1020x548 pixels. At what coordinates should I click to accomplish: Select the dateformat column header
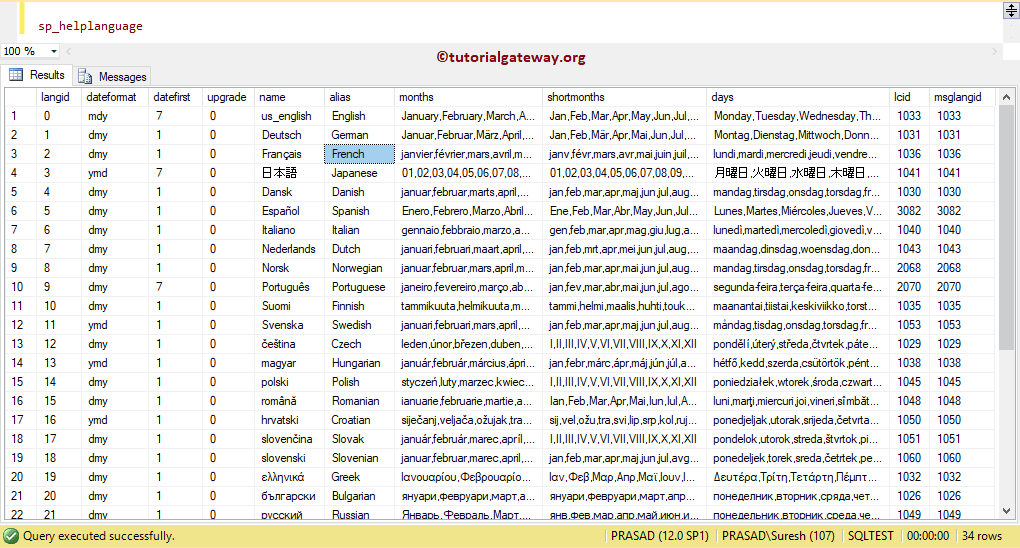pyautogui.click(x=112, y=97)
